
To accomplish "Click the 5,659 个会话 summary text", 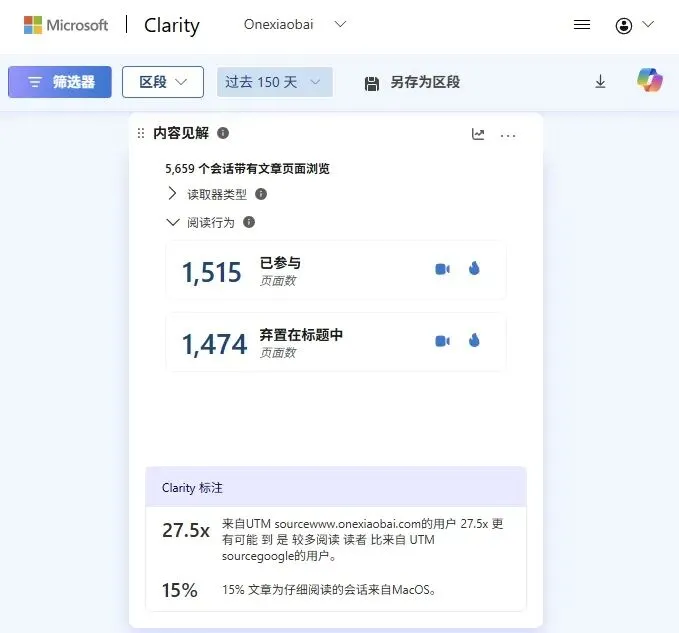I will click(x=247, y=168).
